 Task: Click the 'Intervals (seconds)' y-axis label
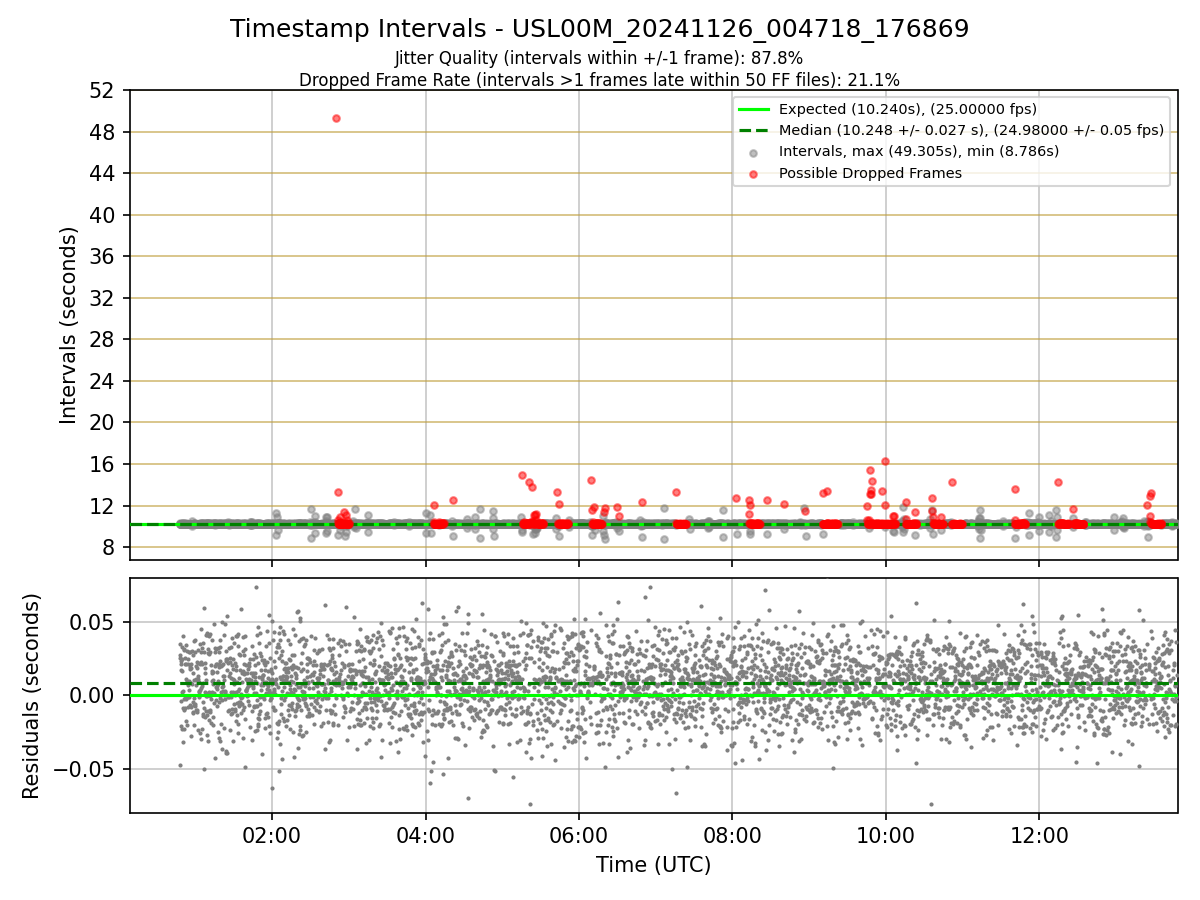click(68, 325)
